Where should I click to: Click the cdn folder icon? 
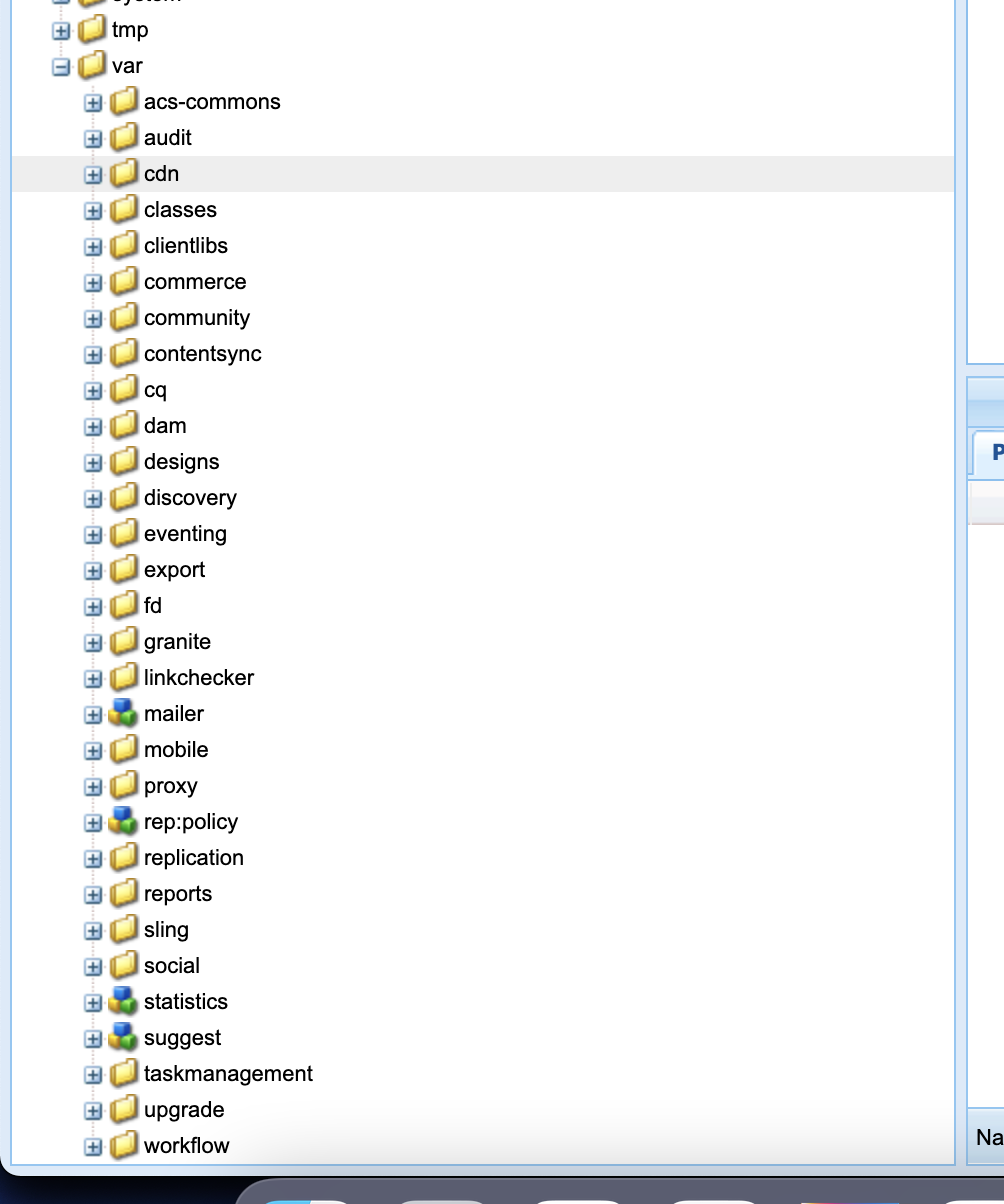click(x=123, y=174)
